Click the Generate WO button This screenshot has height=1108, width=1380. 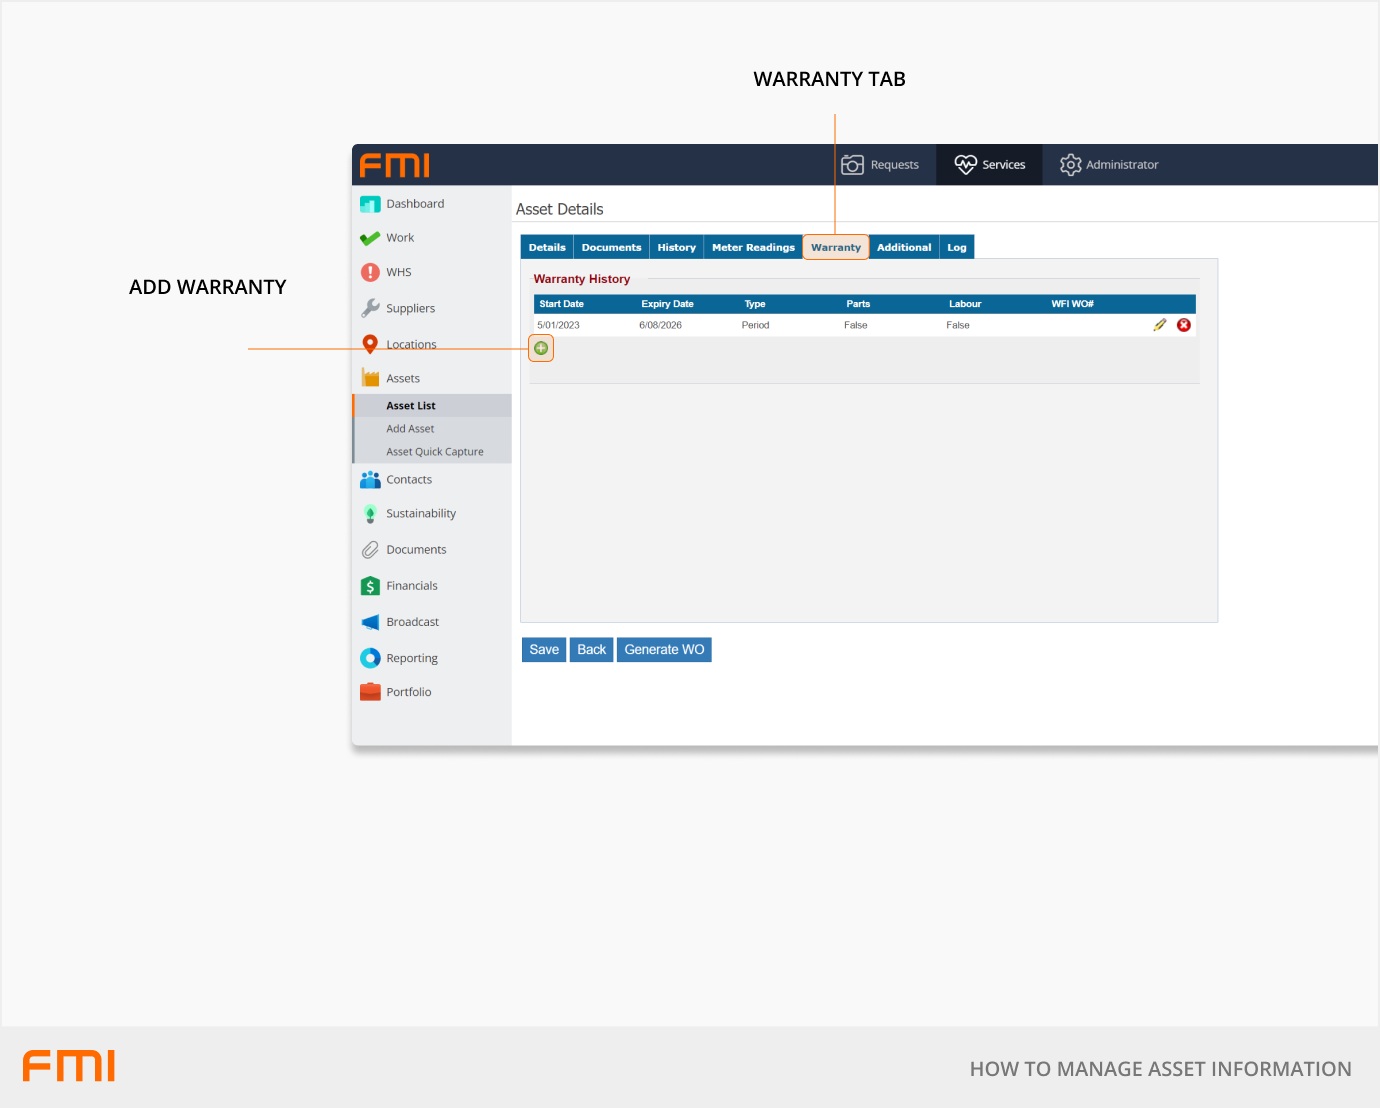[664, 650]
